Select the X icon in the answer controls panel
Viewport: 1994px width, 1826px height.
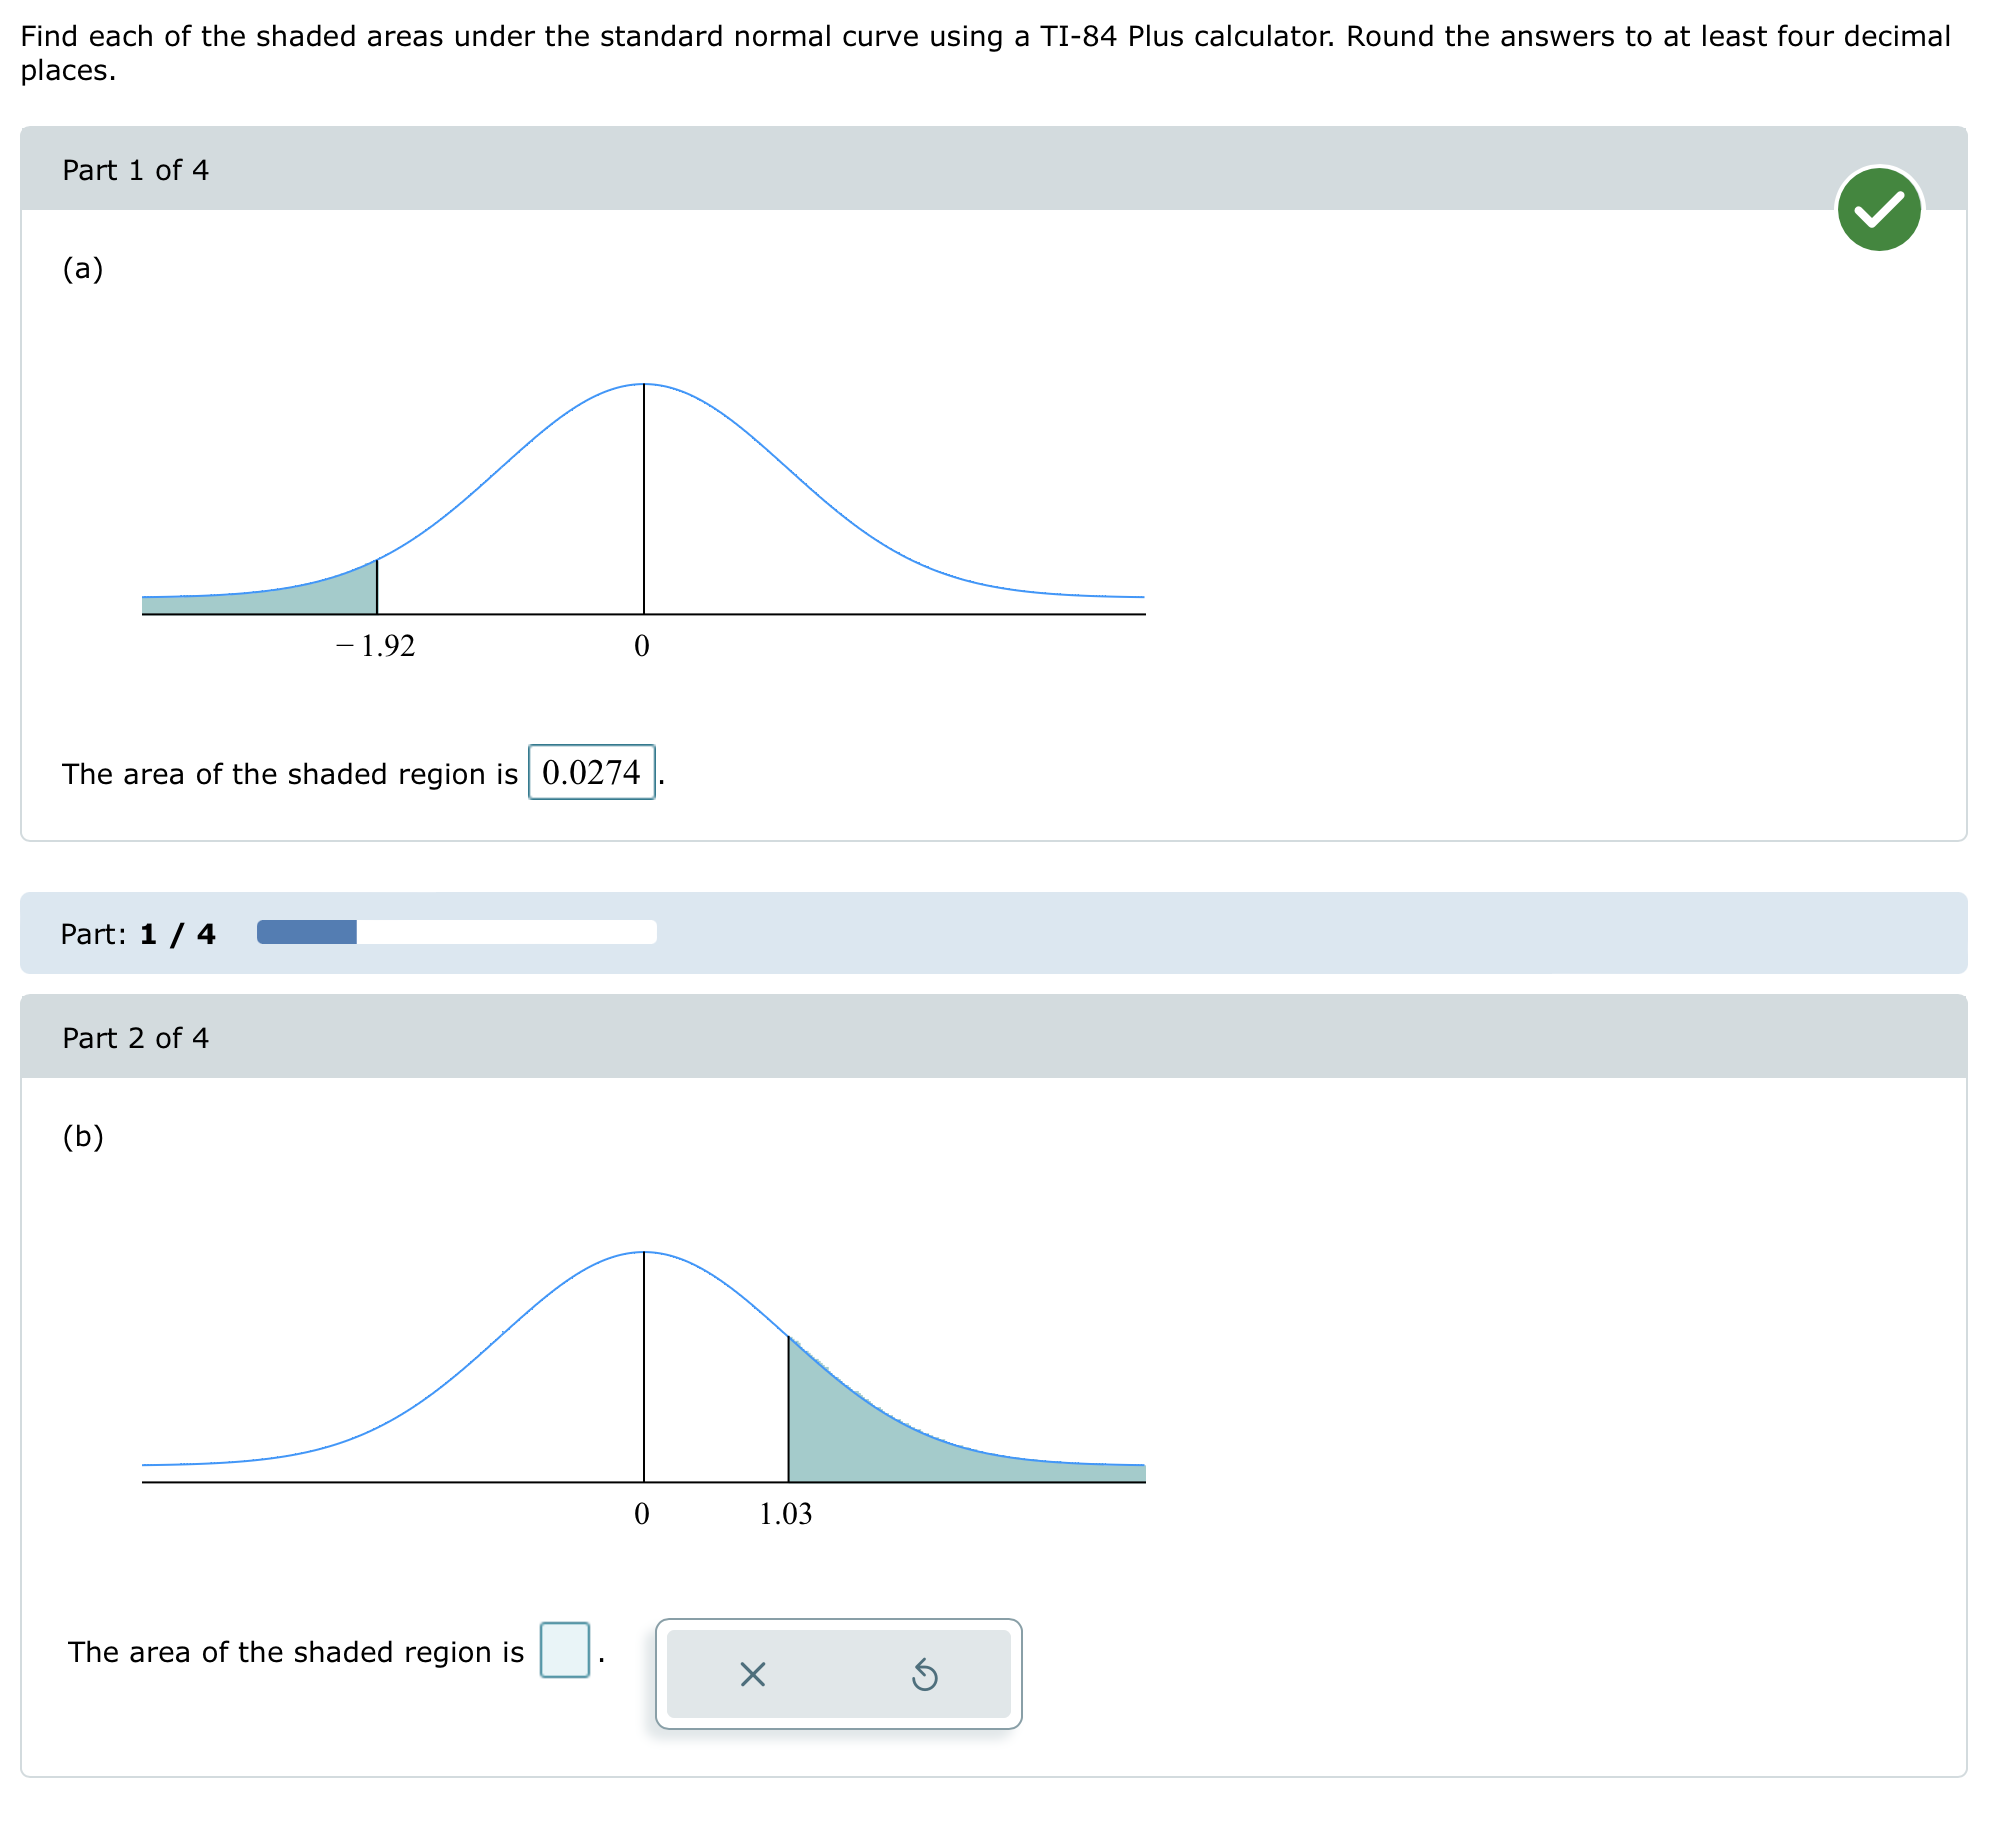click(751, 1676)
